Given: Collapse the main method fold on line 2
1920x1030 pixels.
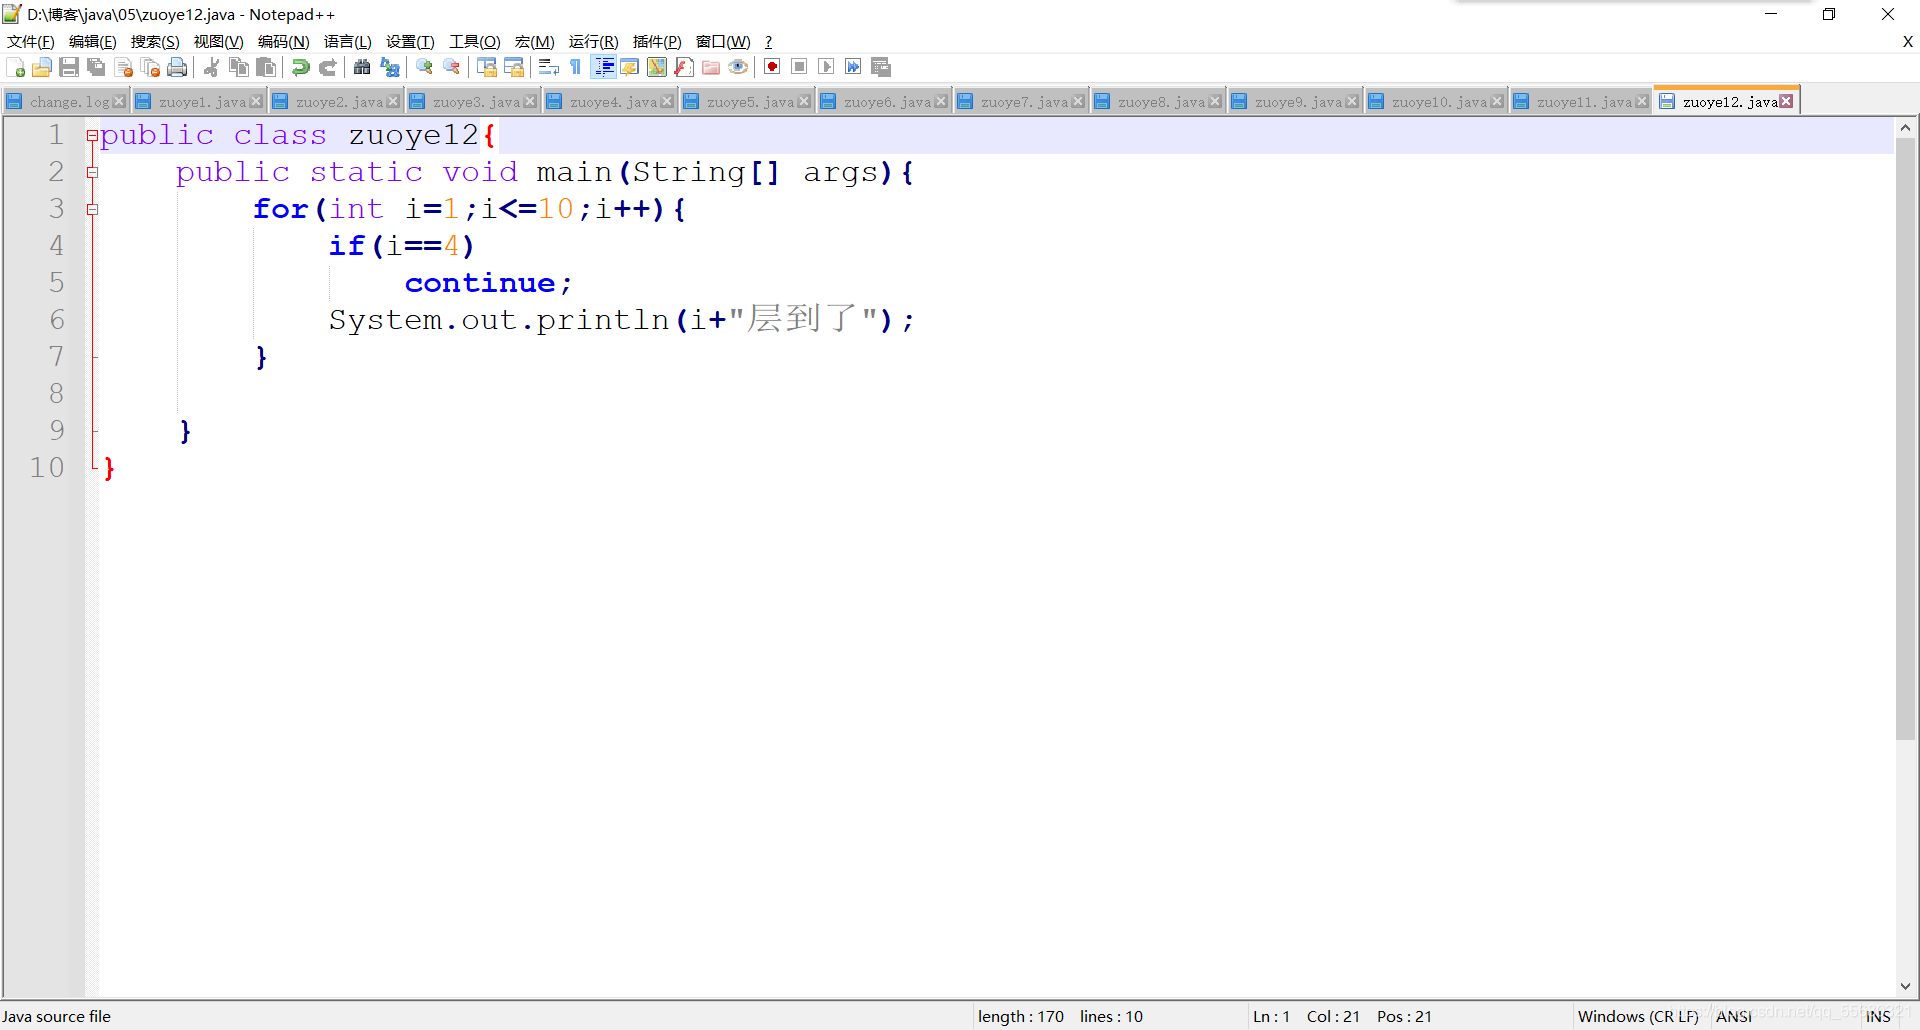Looking at the screenshot, I should pyautogui.click(x=92, y=172).
